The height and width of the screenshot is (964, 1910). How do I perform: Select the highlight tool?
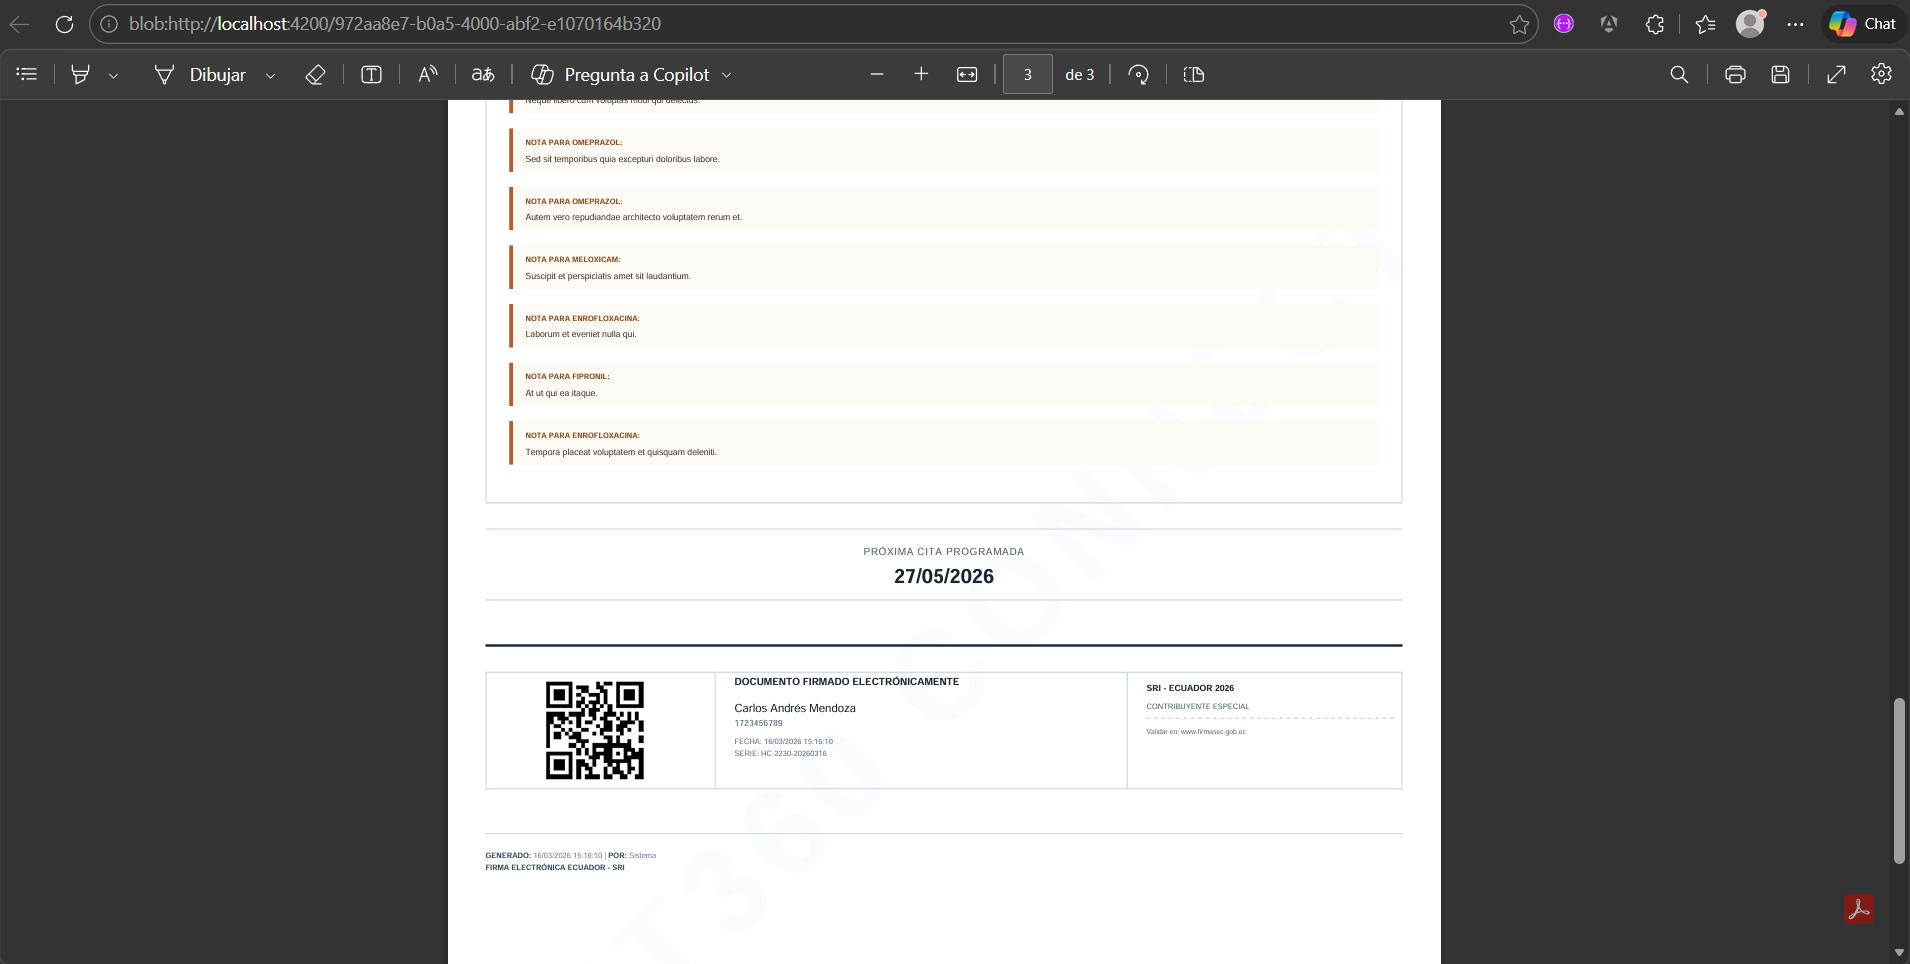click(x=81, y=74)
